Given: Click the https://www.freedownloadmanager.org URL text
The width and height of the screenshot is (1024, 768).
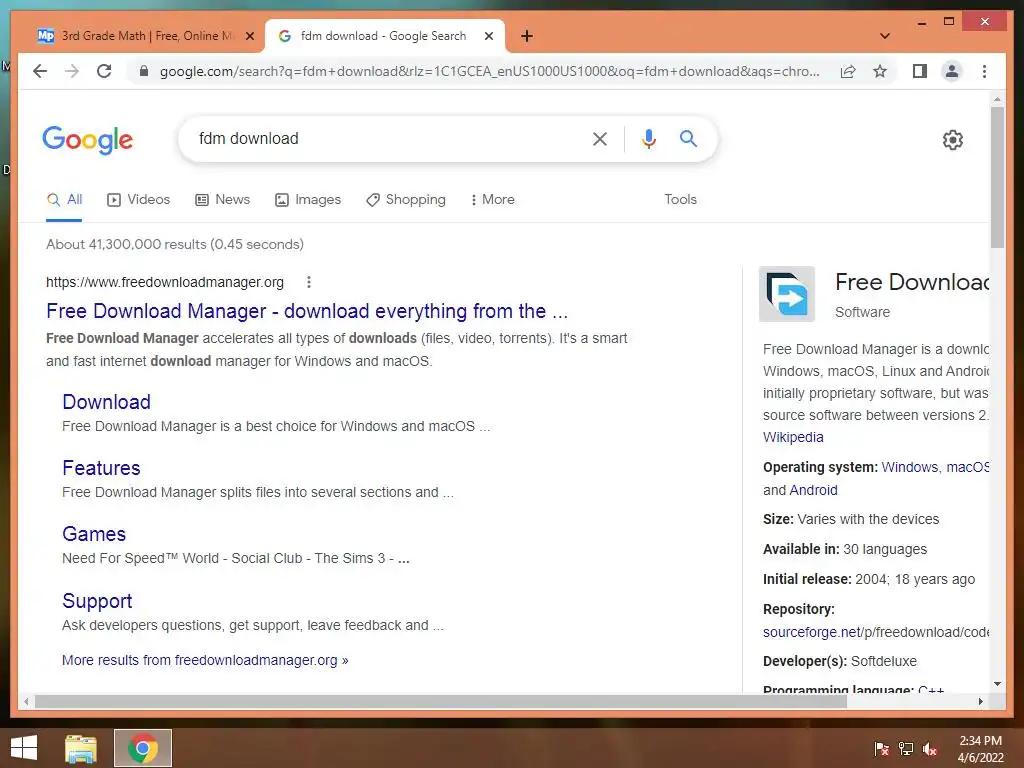Looking at the screenshot, I should tap(165, 282).
